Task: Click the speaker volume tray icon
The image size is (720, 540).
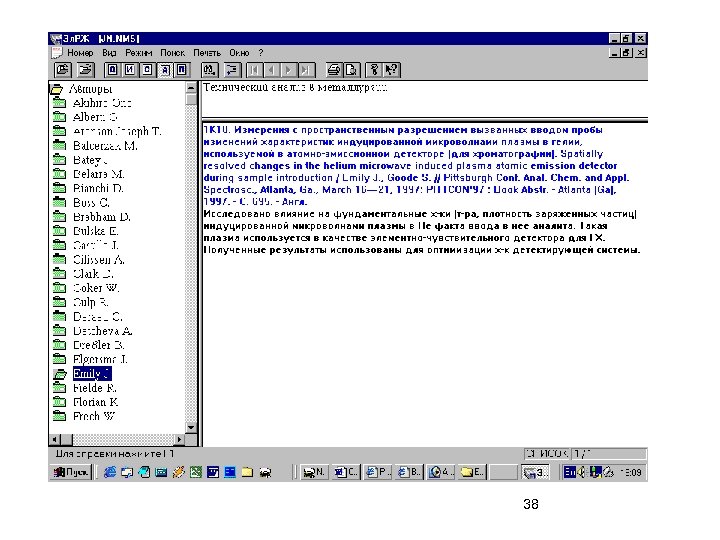Action: point(582,472)
